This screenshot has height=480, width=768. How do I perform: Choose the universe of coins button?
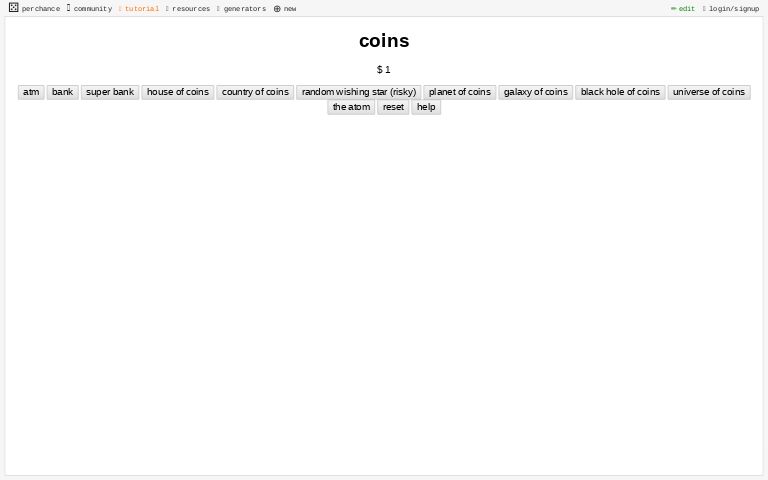coord(709,92)
